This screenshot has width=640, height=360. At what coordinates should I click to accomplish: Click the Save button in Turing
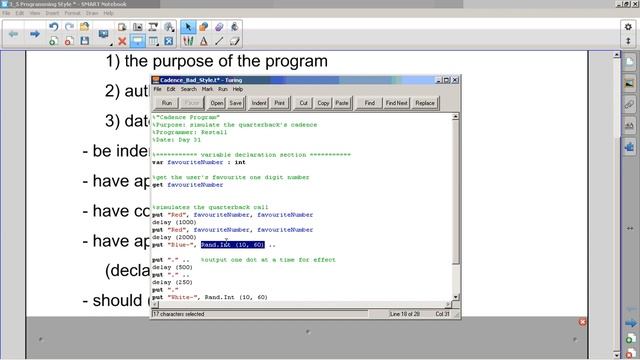click(x=236, y=103)
